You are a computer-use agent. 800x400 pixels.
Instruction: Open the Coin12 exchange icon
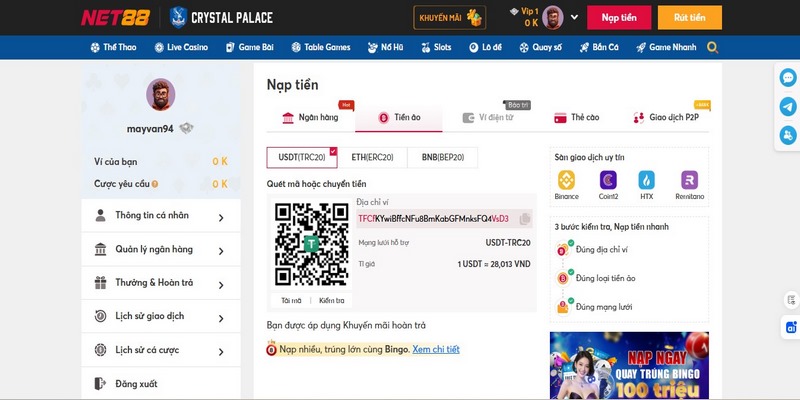tap(608, 180)
